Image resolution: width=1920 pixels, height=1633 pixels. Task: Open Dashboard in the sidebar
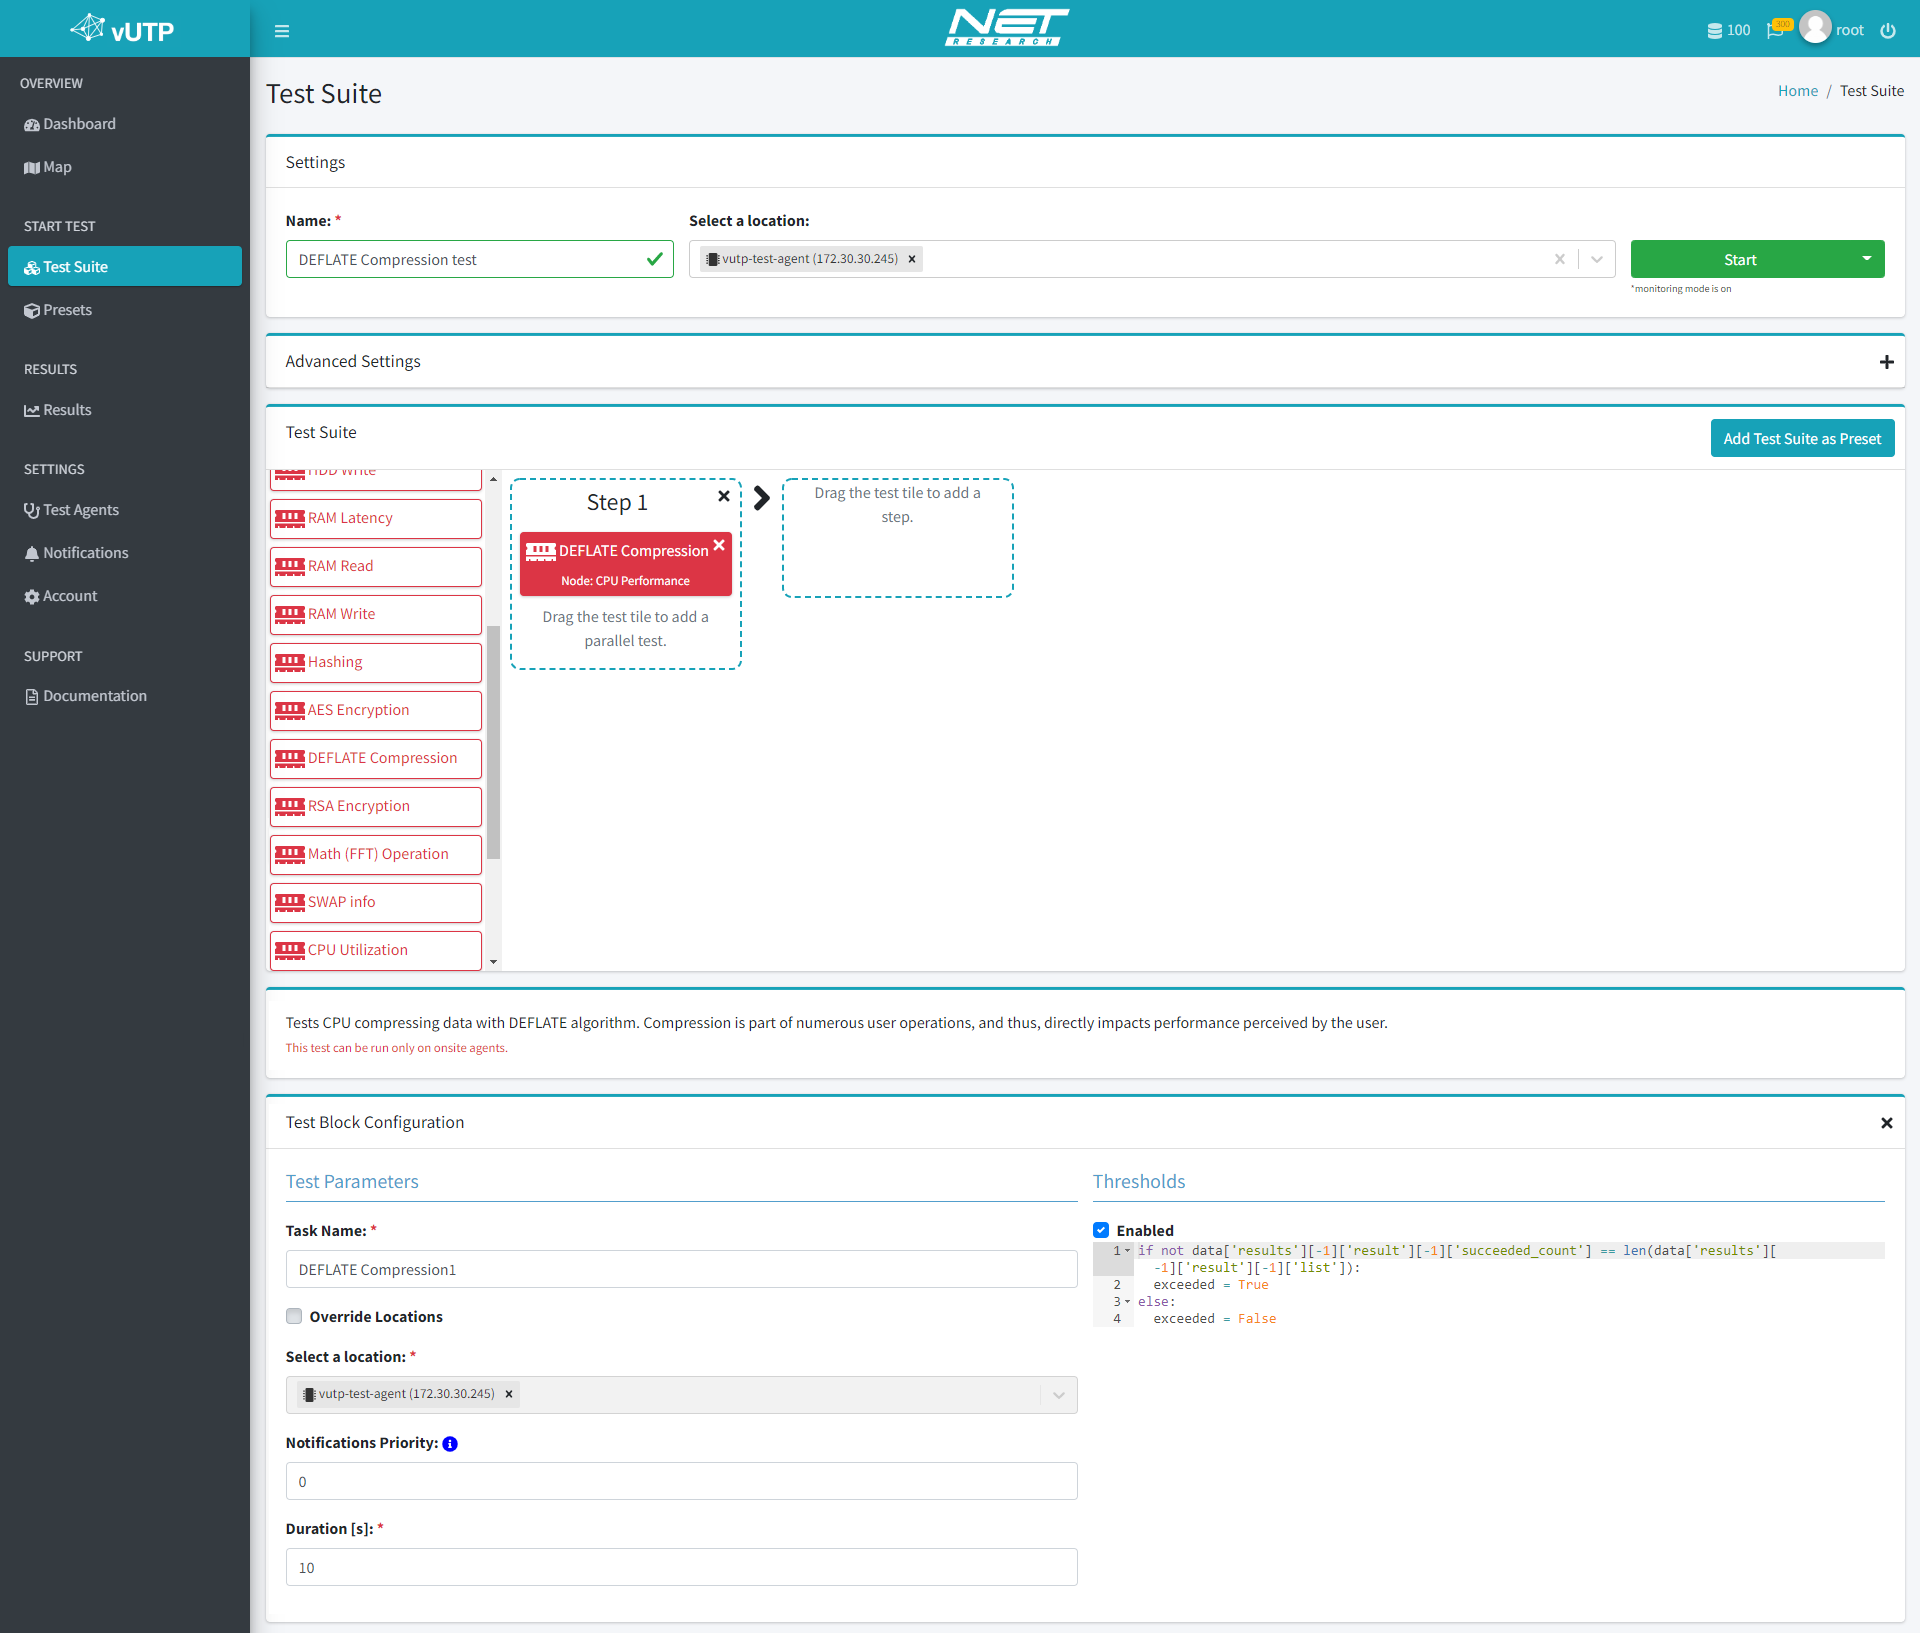pos(125,124)
